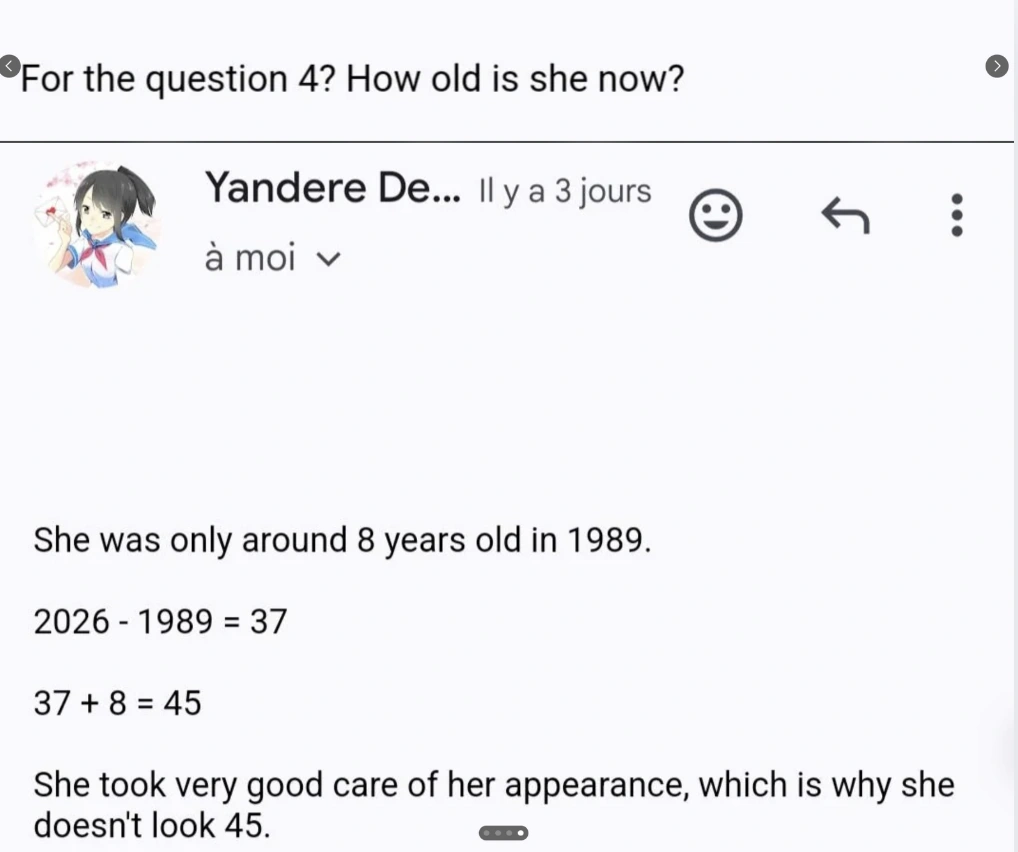The height and width of the screenshot is (852, 1018).
Task: Show recipients by clicking à moi text
Action: click(250, 257)
